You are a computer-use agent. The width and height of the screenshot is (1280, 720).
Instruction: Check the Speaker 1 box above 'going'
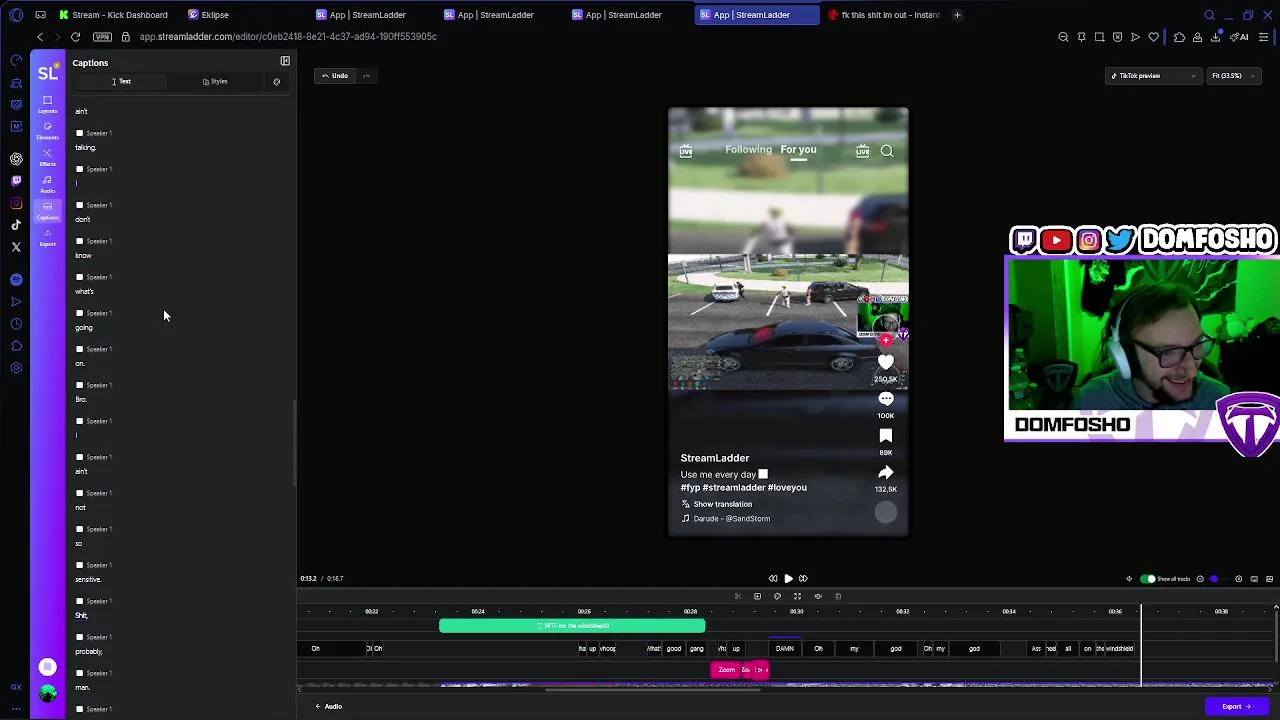(x=79, y=313)
